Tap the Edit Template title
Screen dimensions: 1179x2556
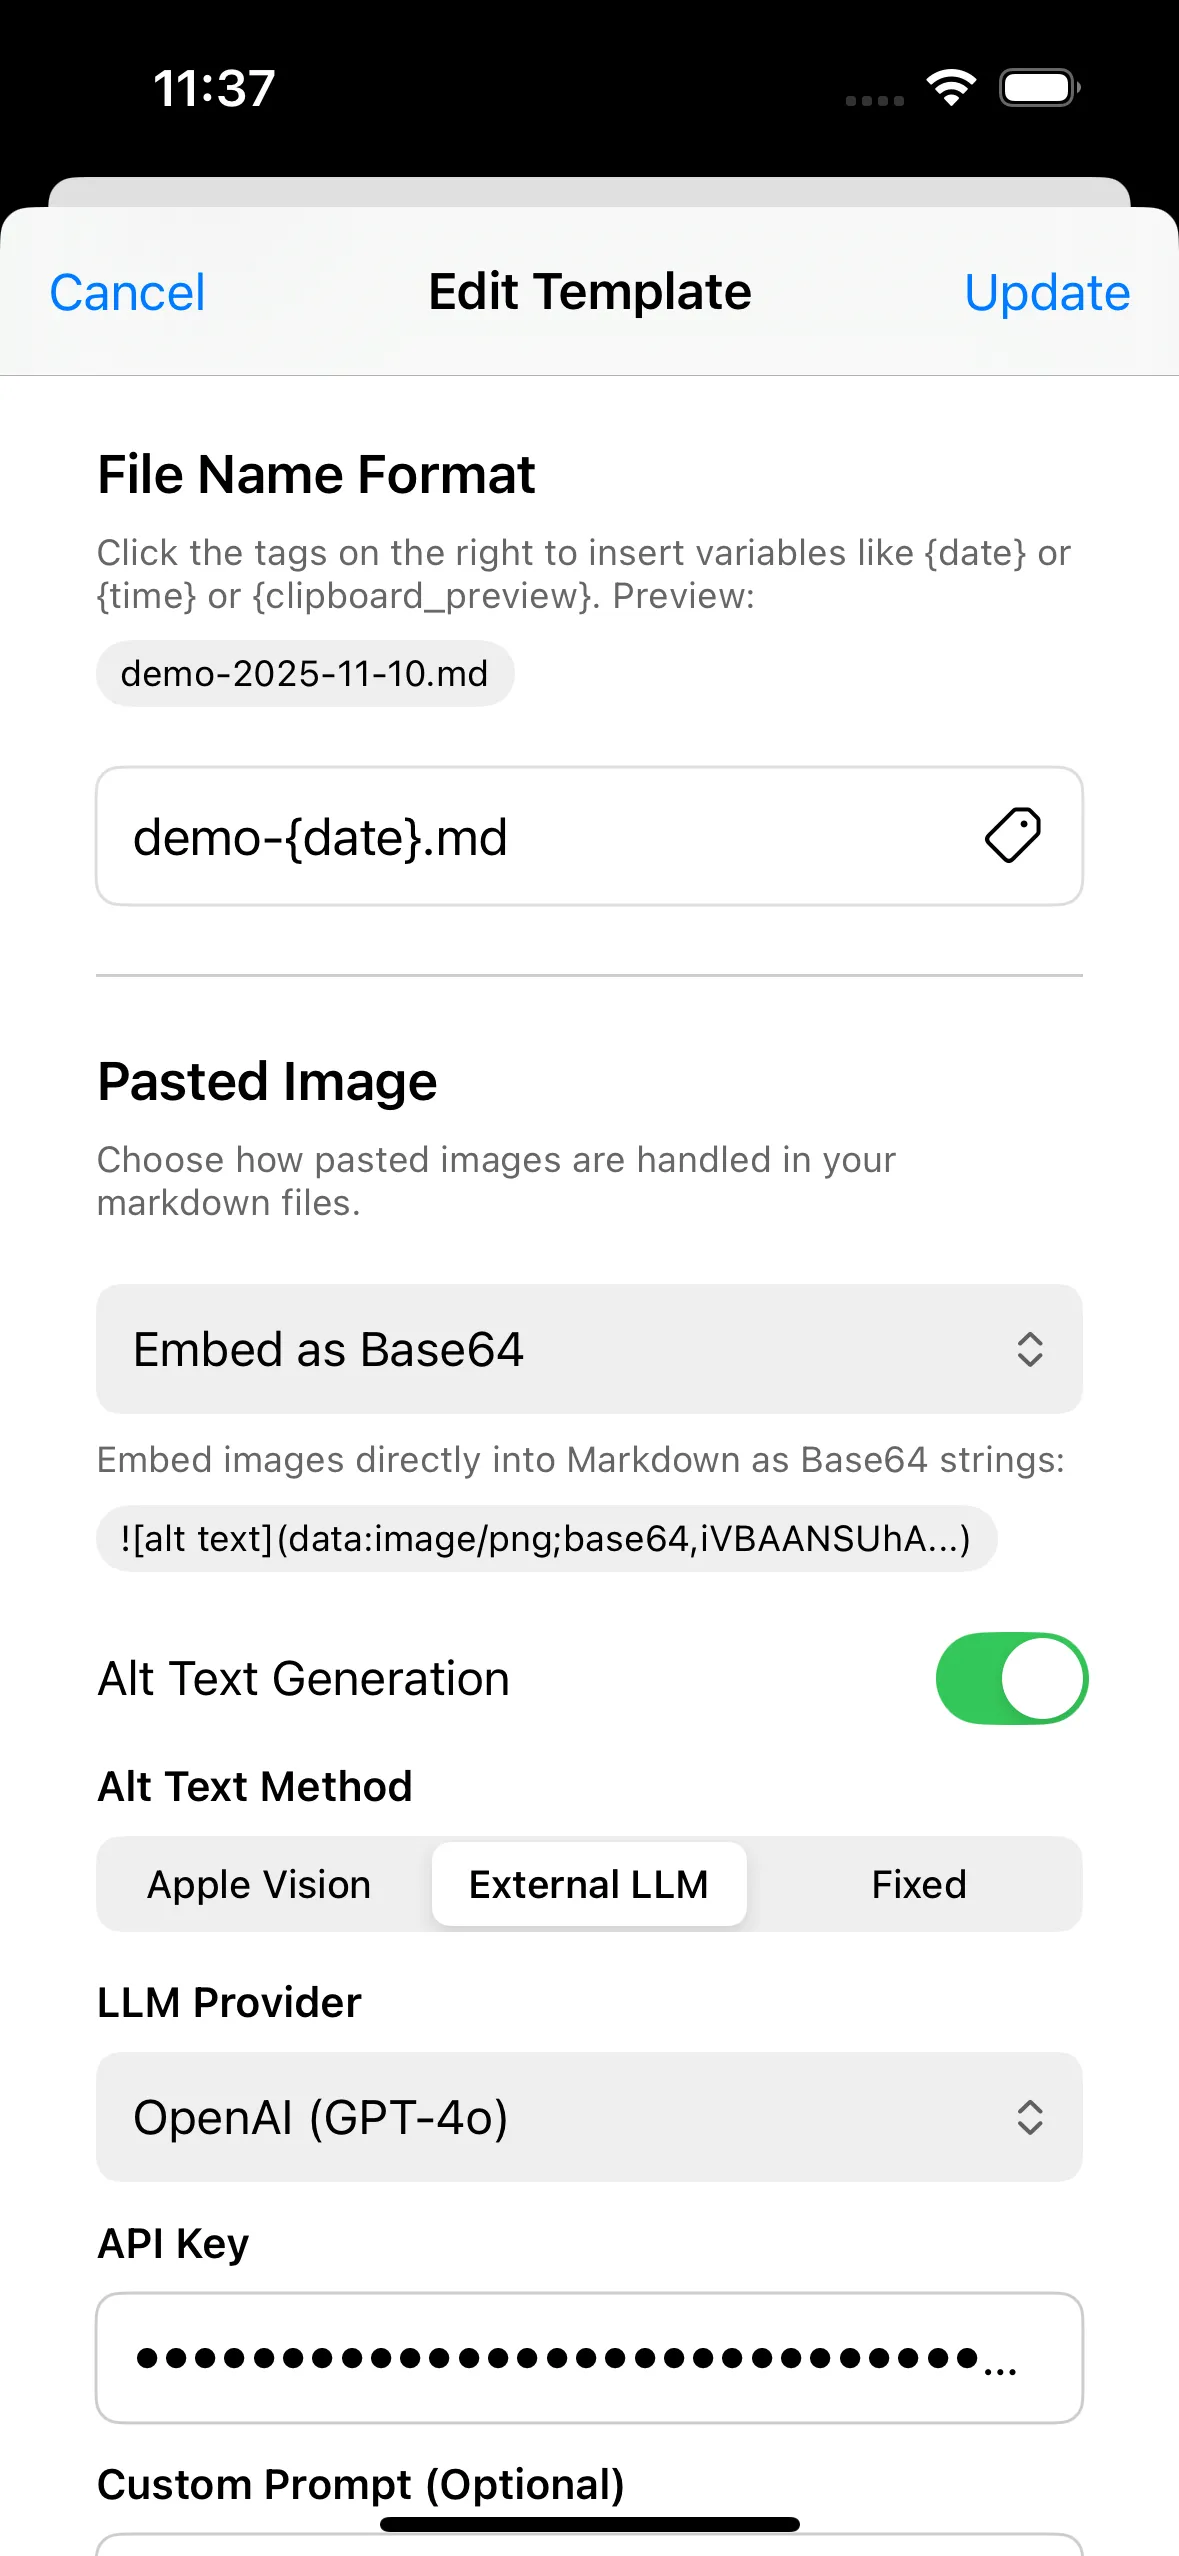(x=588, y=291)
